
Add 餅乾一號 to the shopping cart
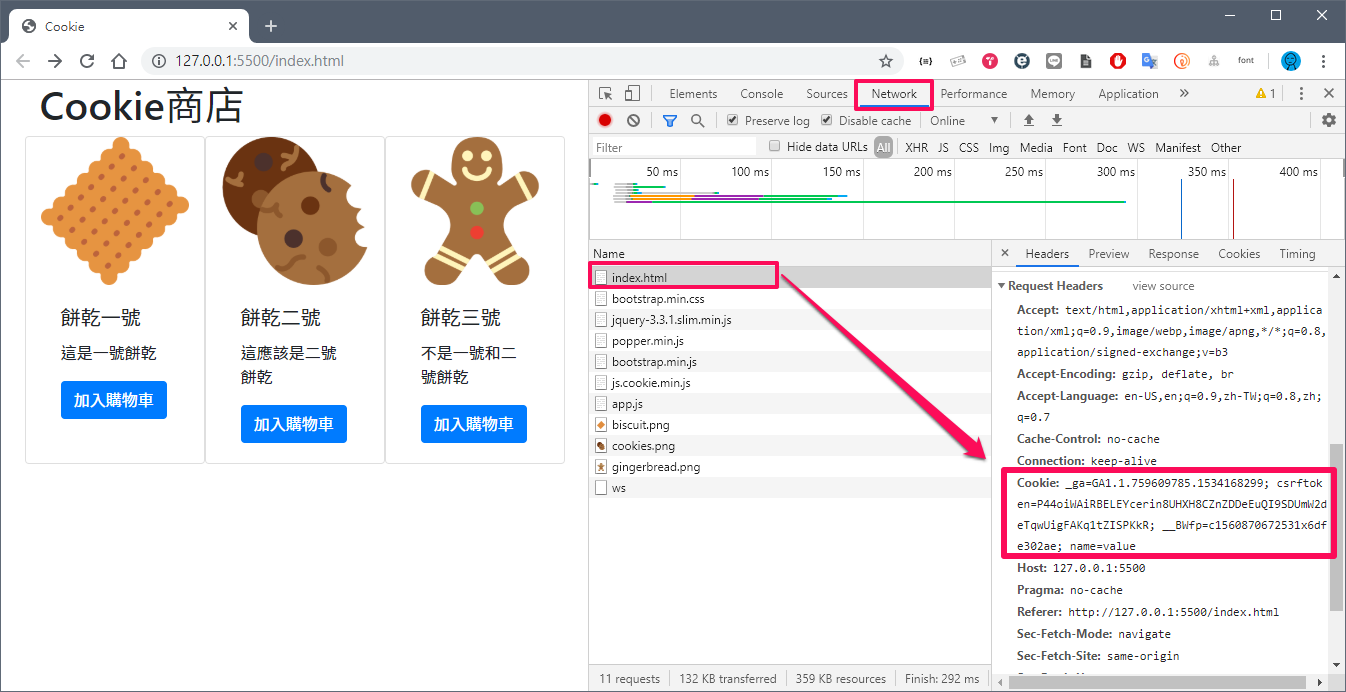114,400
